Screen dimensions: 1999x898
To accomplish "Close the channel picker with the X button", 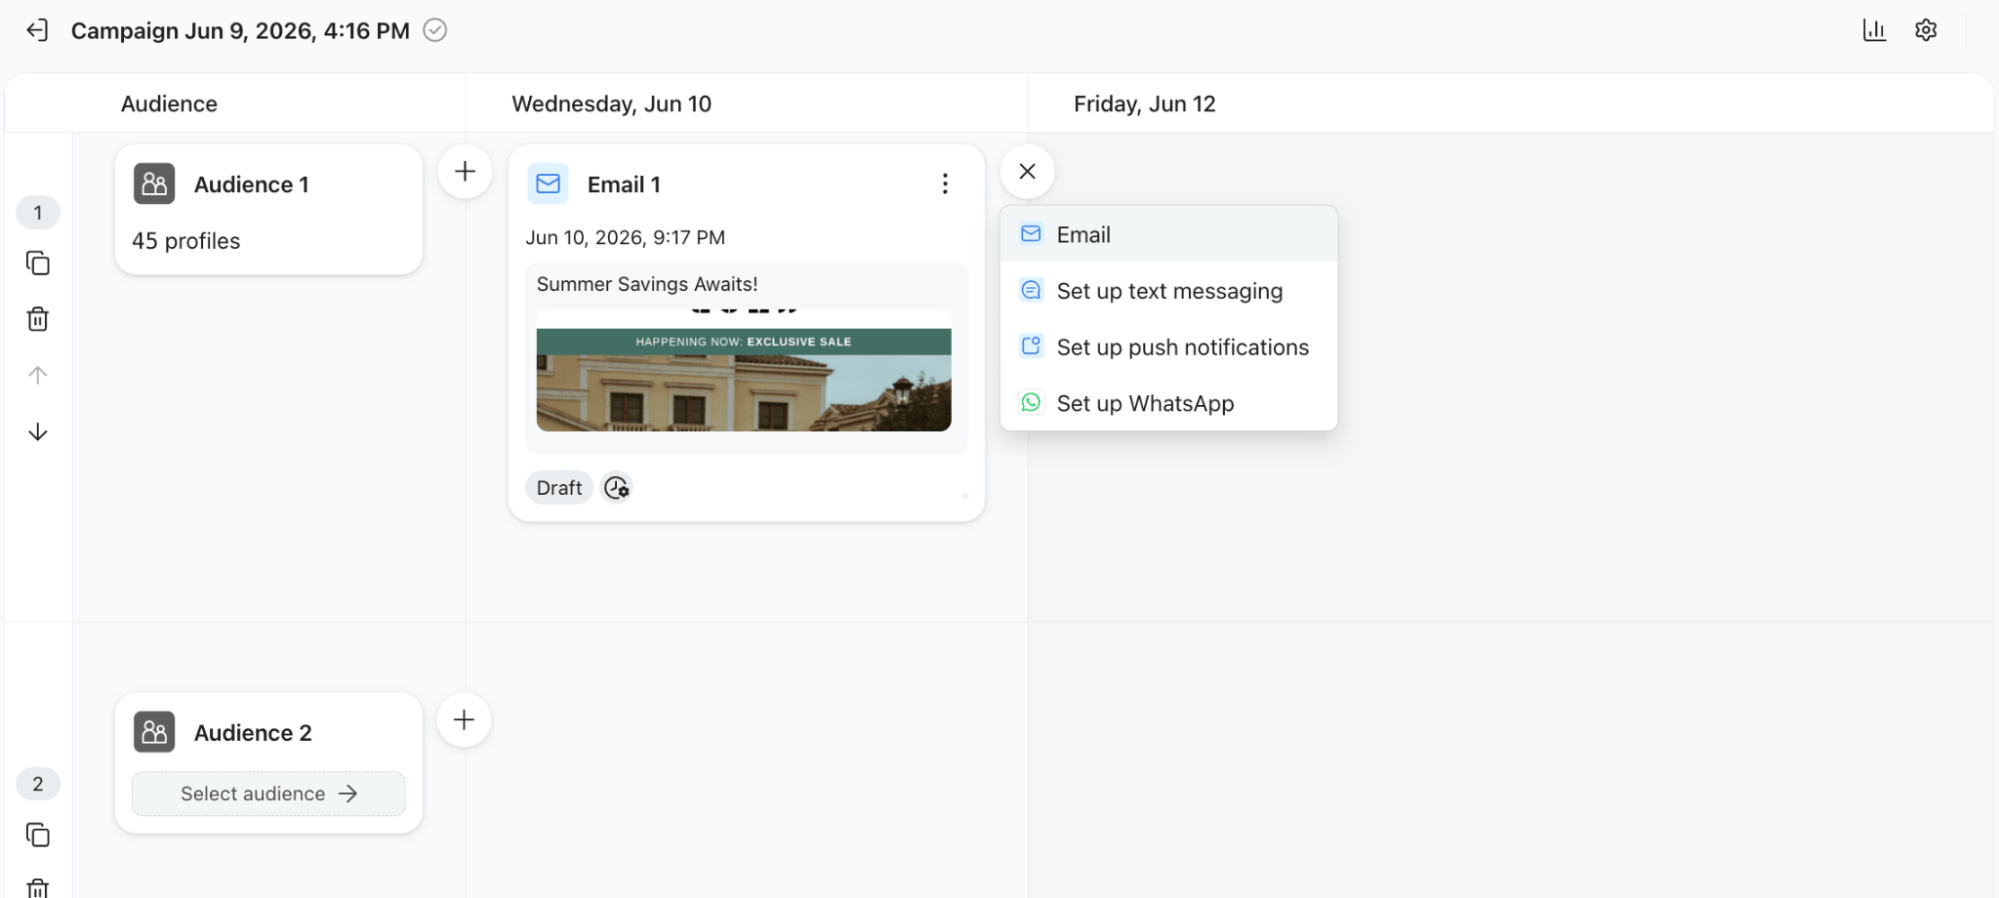I will [1027, 171].
